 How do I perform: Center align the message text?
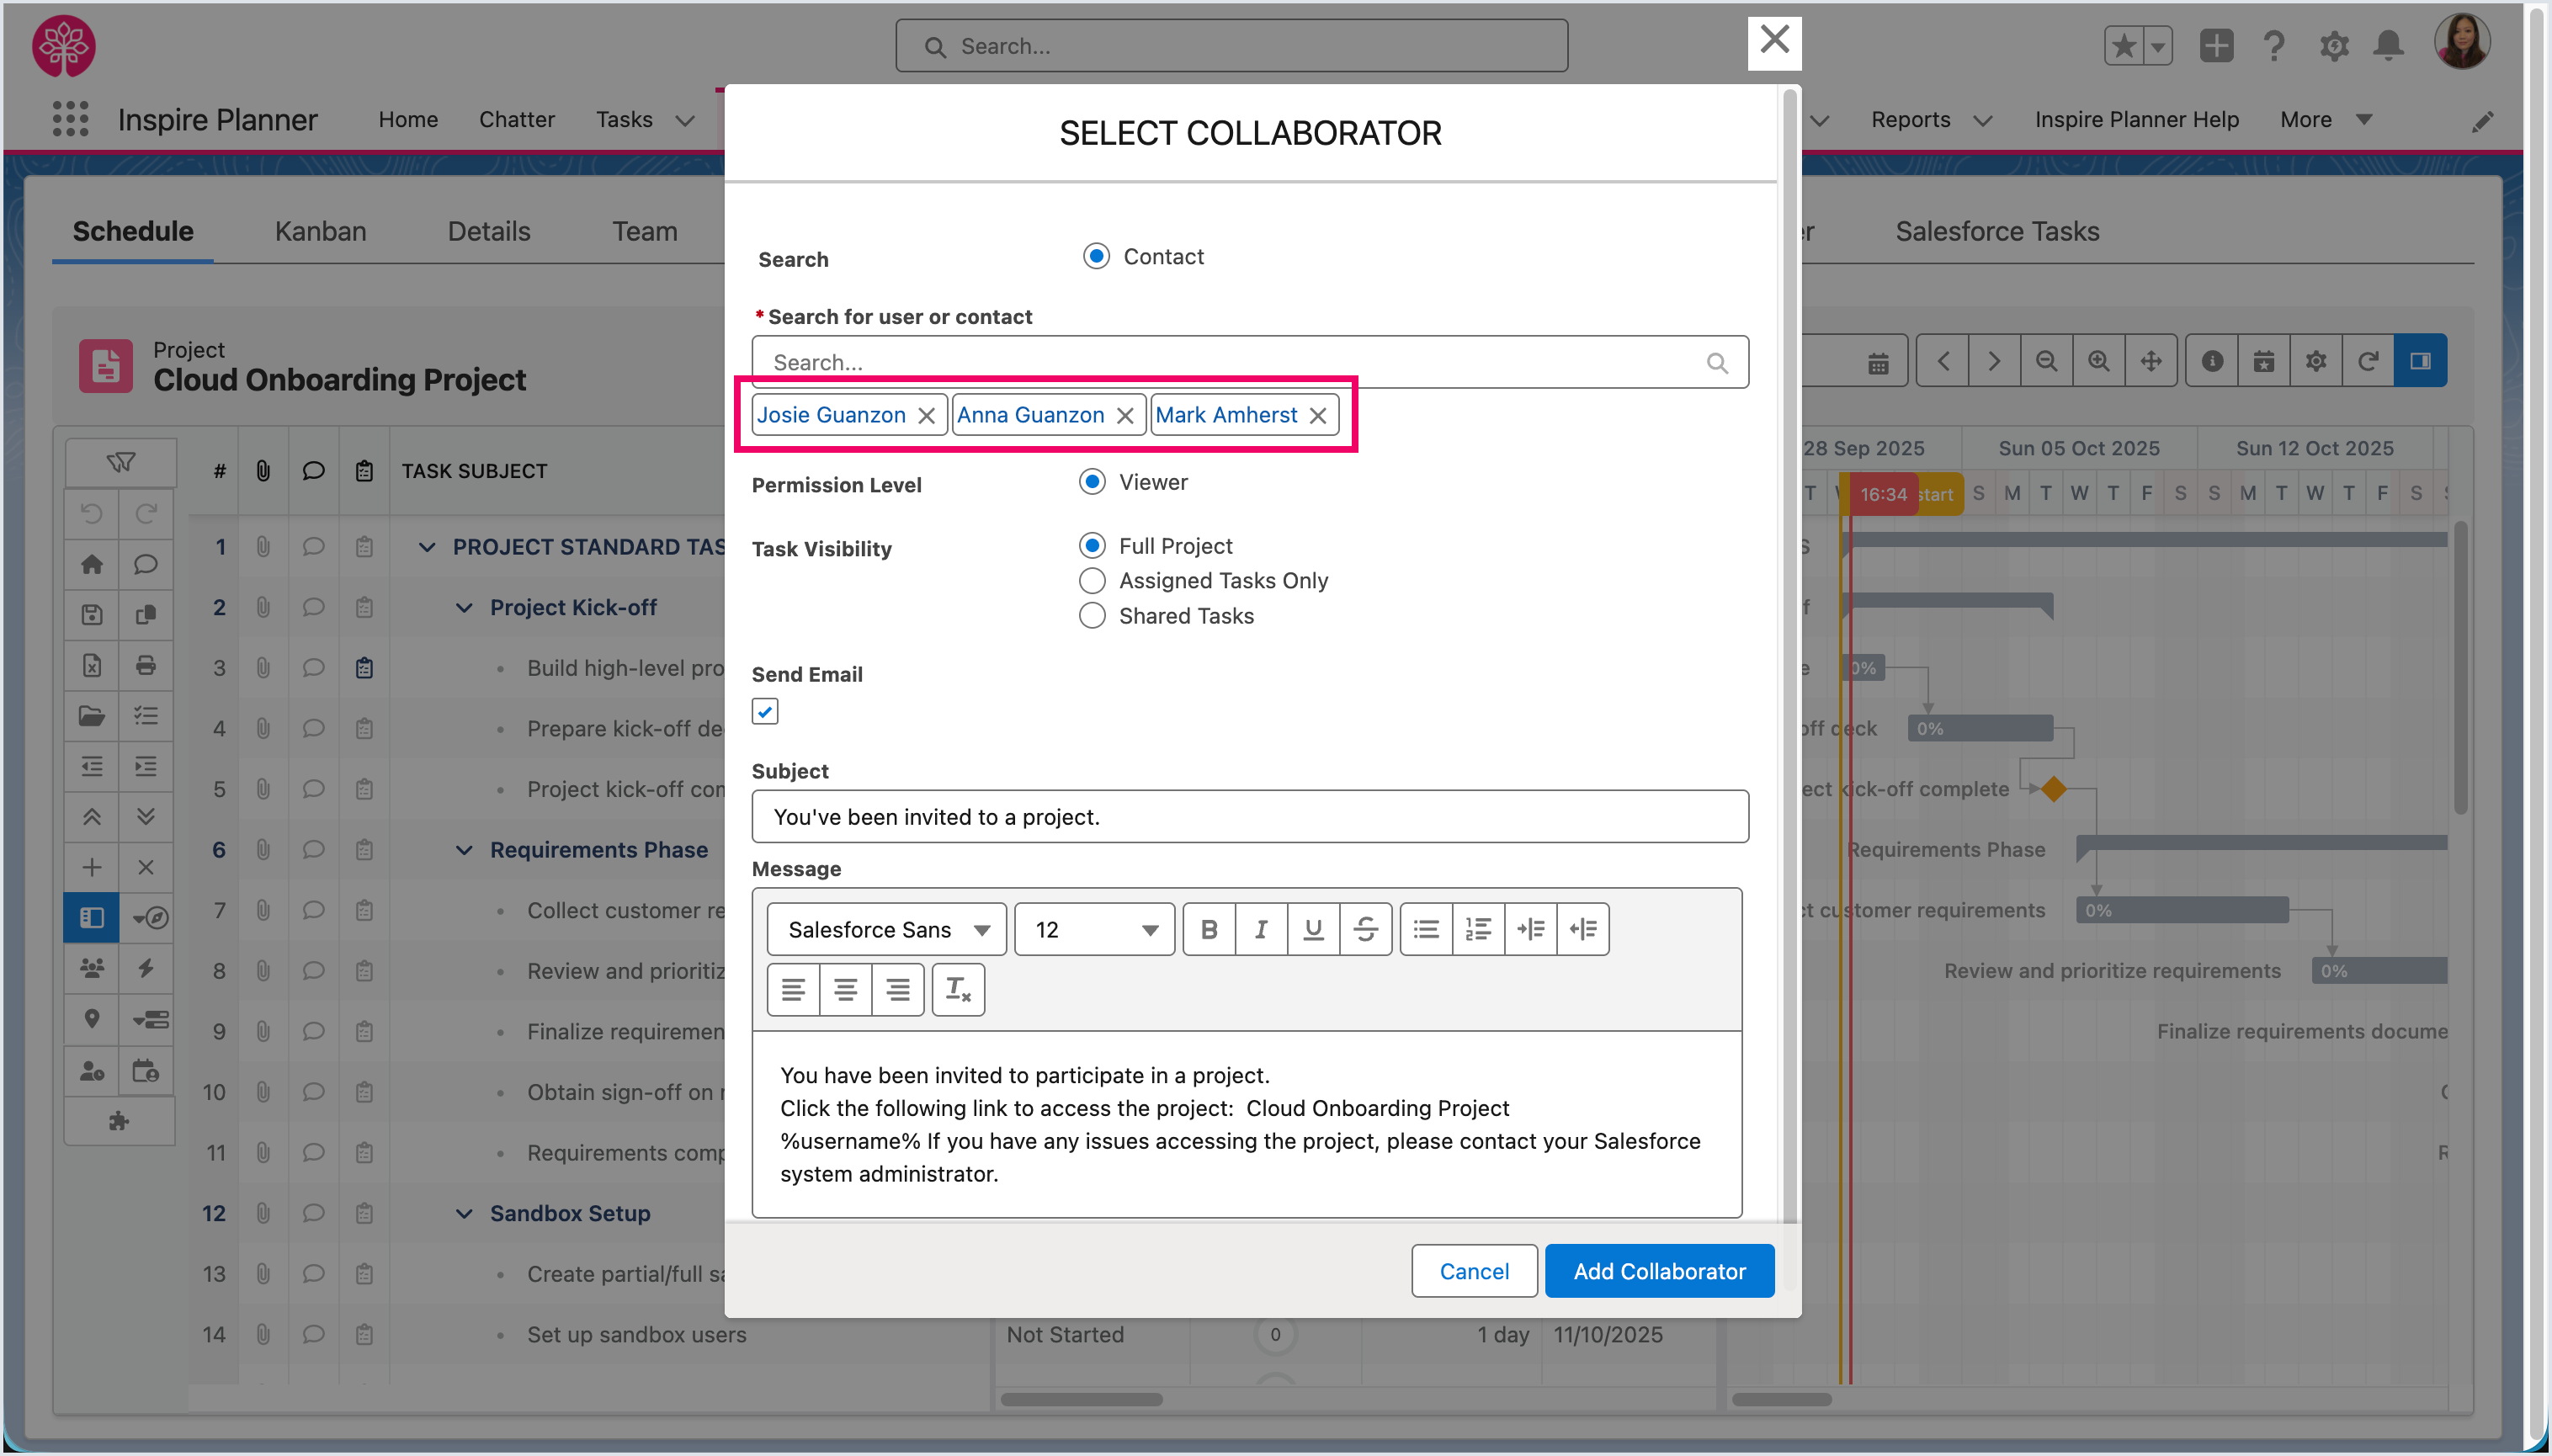[845, 990]
